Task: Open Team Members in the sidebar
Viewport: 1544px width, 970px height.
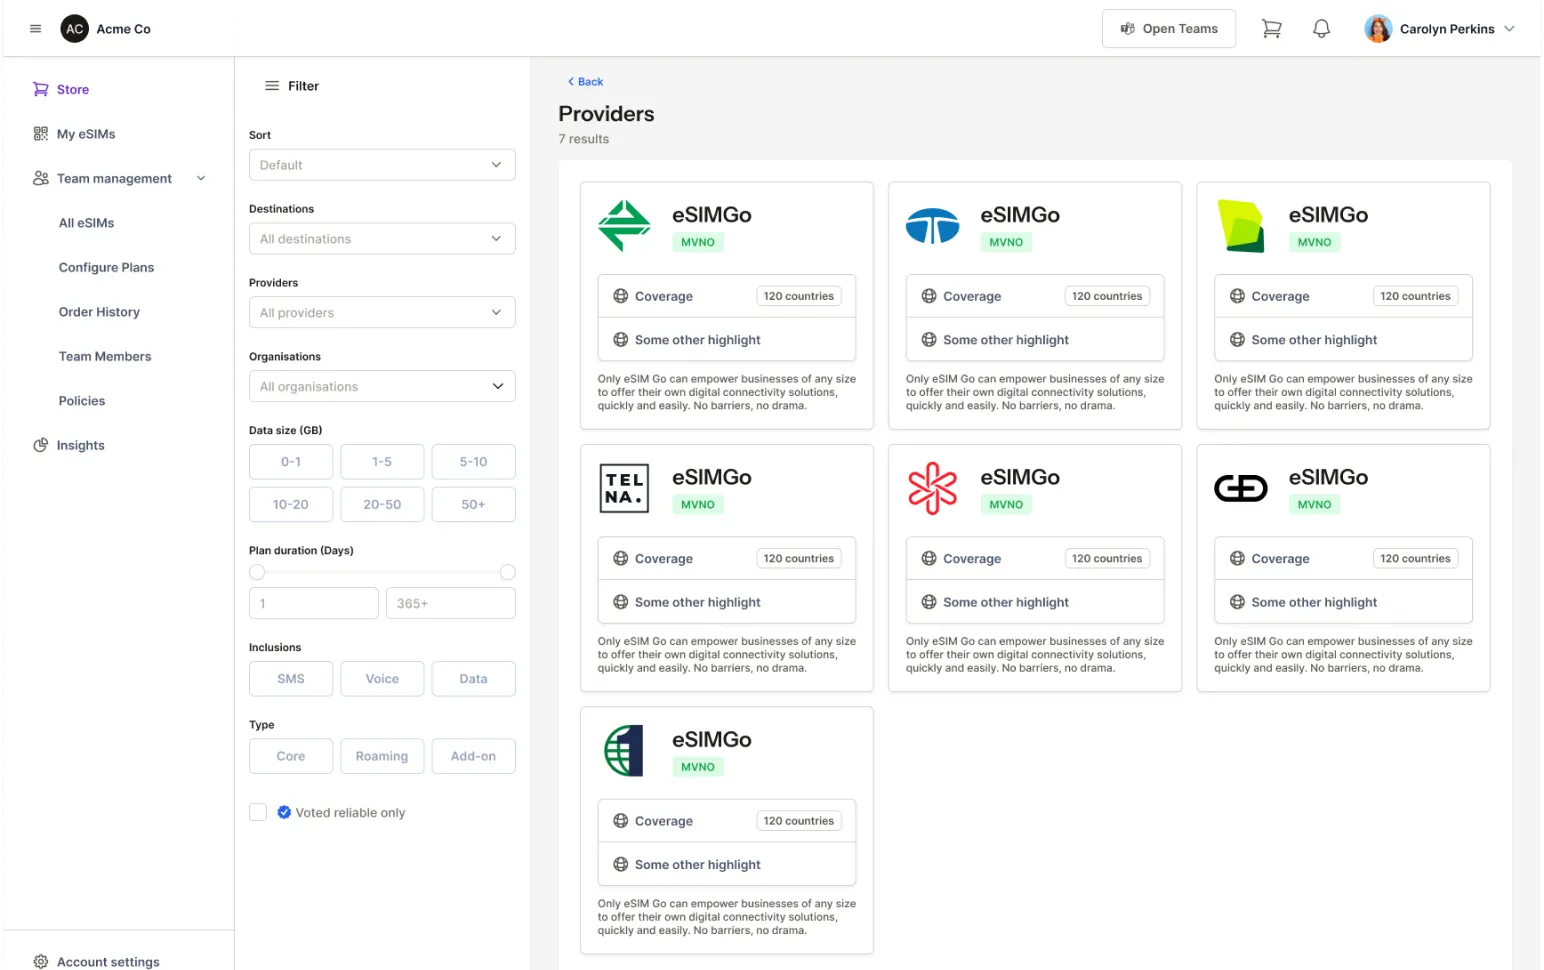Action: (105, 357)
